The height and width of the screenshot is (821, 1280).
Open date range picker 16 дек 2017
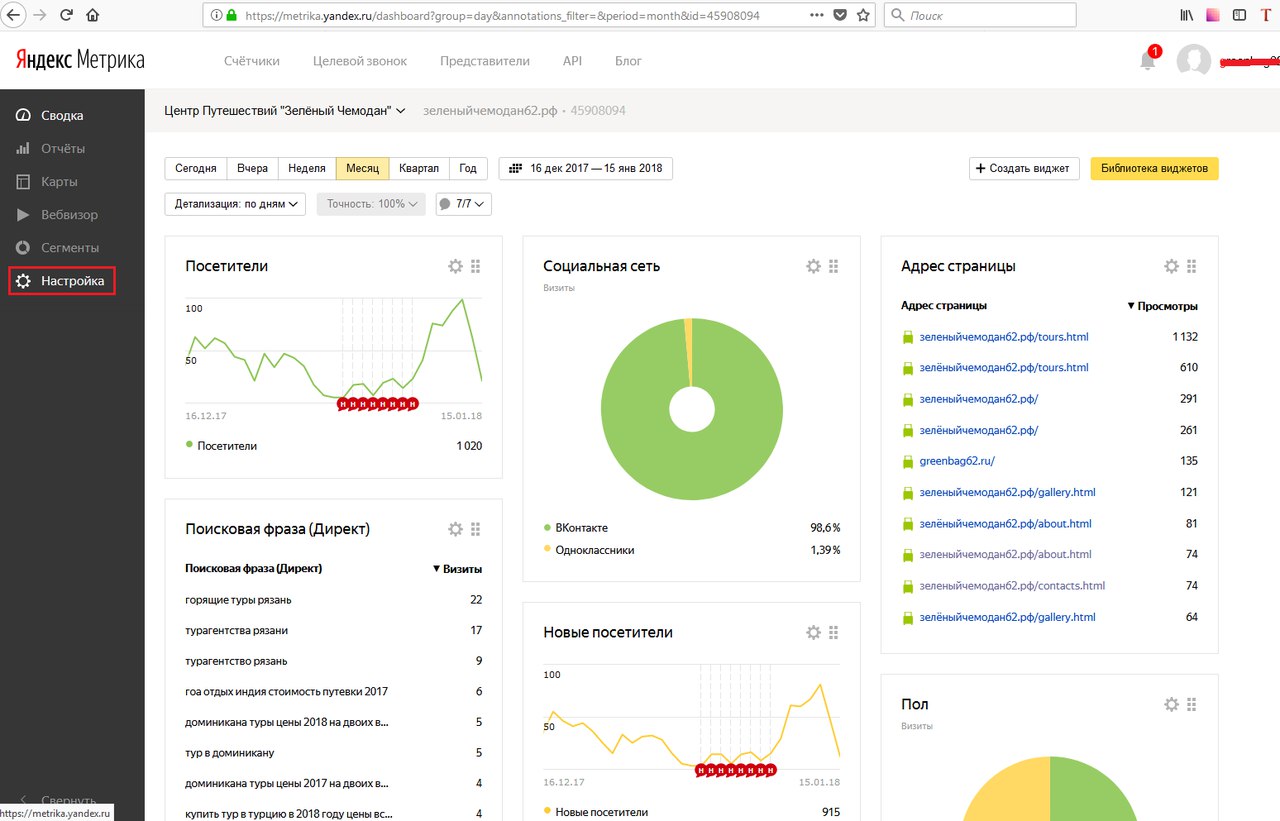(586, 168)
